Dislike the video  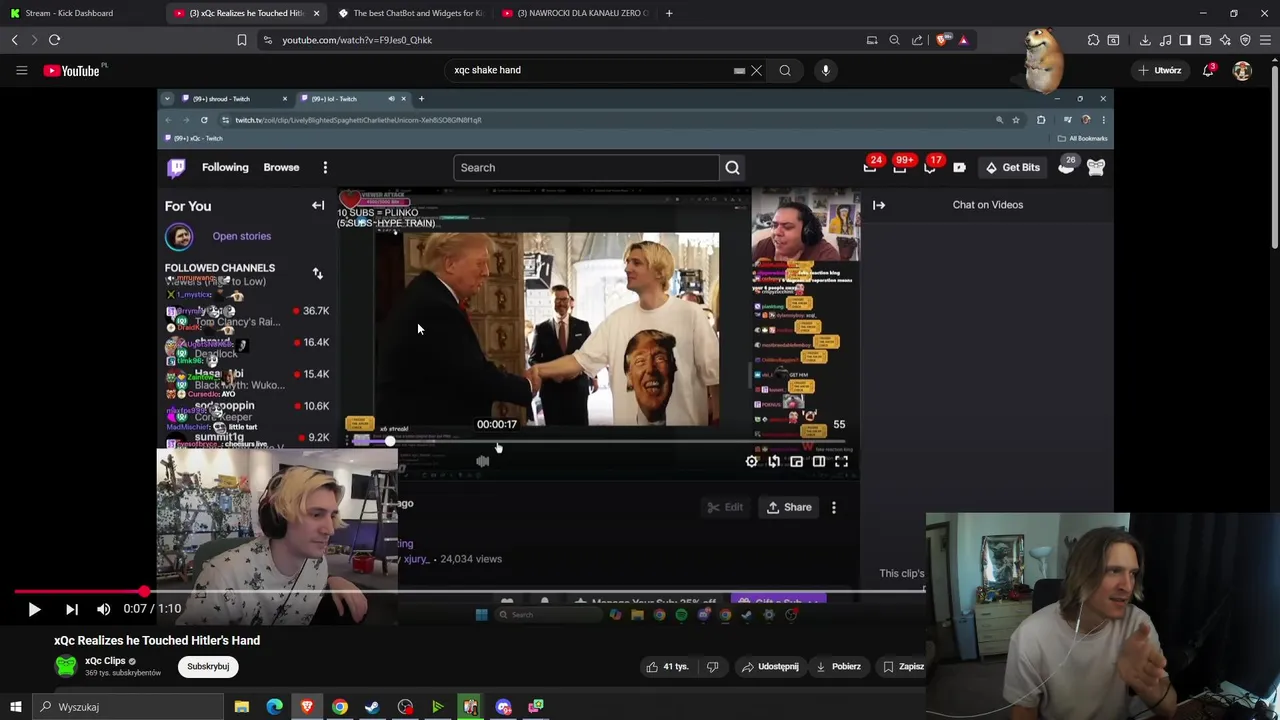tap(713, 667)
